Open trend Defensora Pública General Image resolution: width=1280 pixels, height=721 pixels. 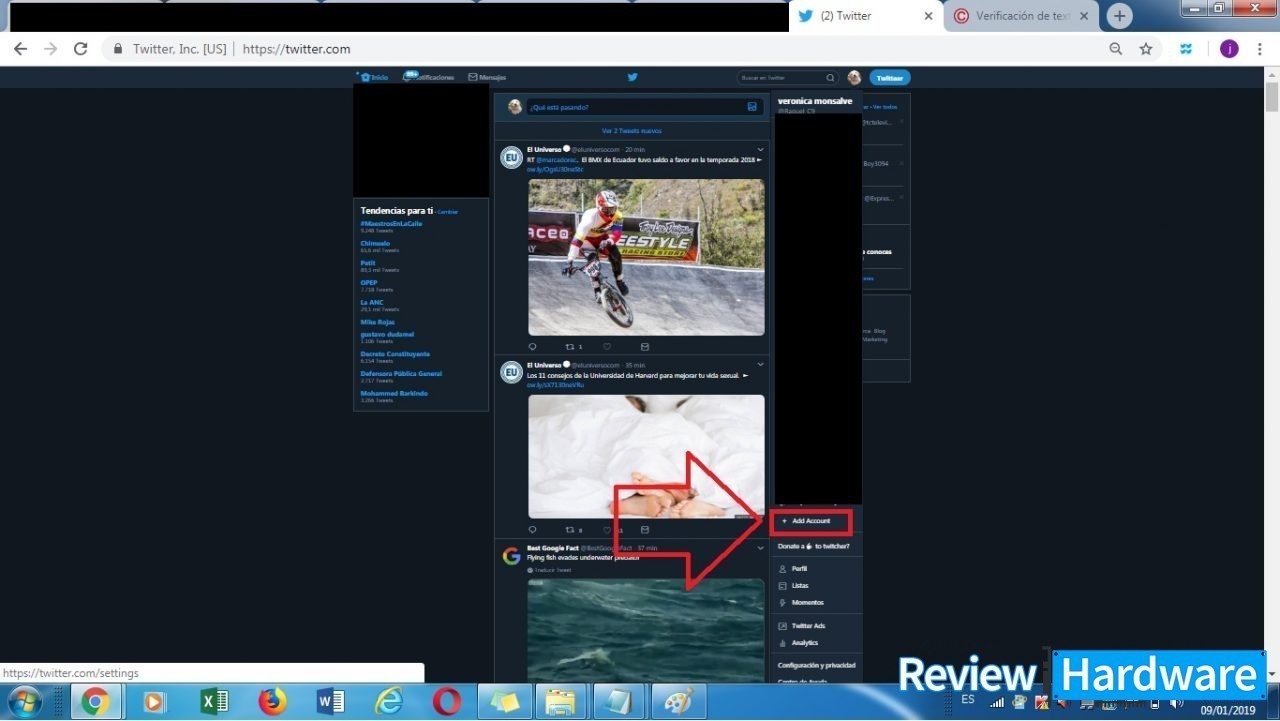coord(401,374)
